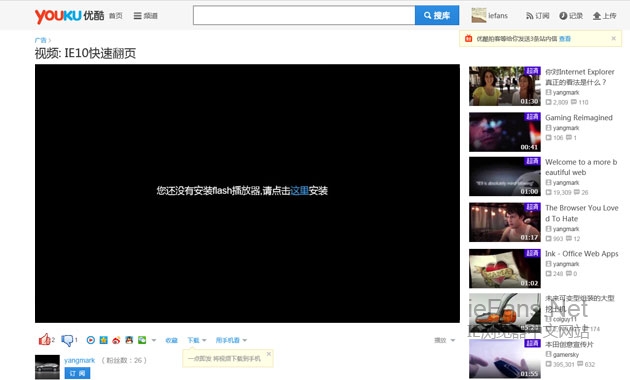
Task: Click the blue 搜库 search button
Action: tap(437, 15)
